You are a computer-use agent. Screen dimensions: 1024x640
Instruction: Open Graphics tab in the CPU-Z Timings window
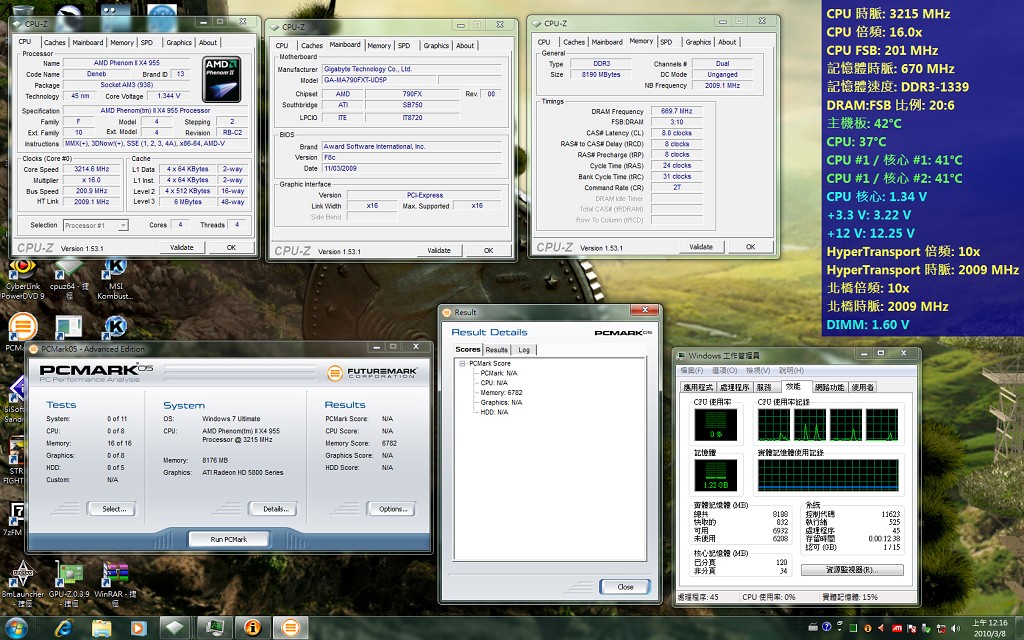pos(698,42)
